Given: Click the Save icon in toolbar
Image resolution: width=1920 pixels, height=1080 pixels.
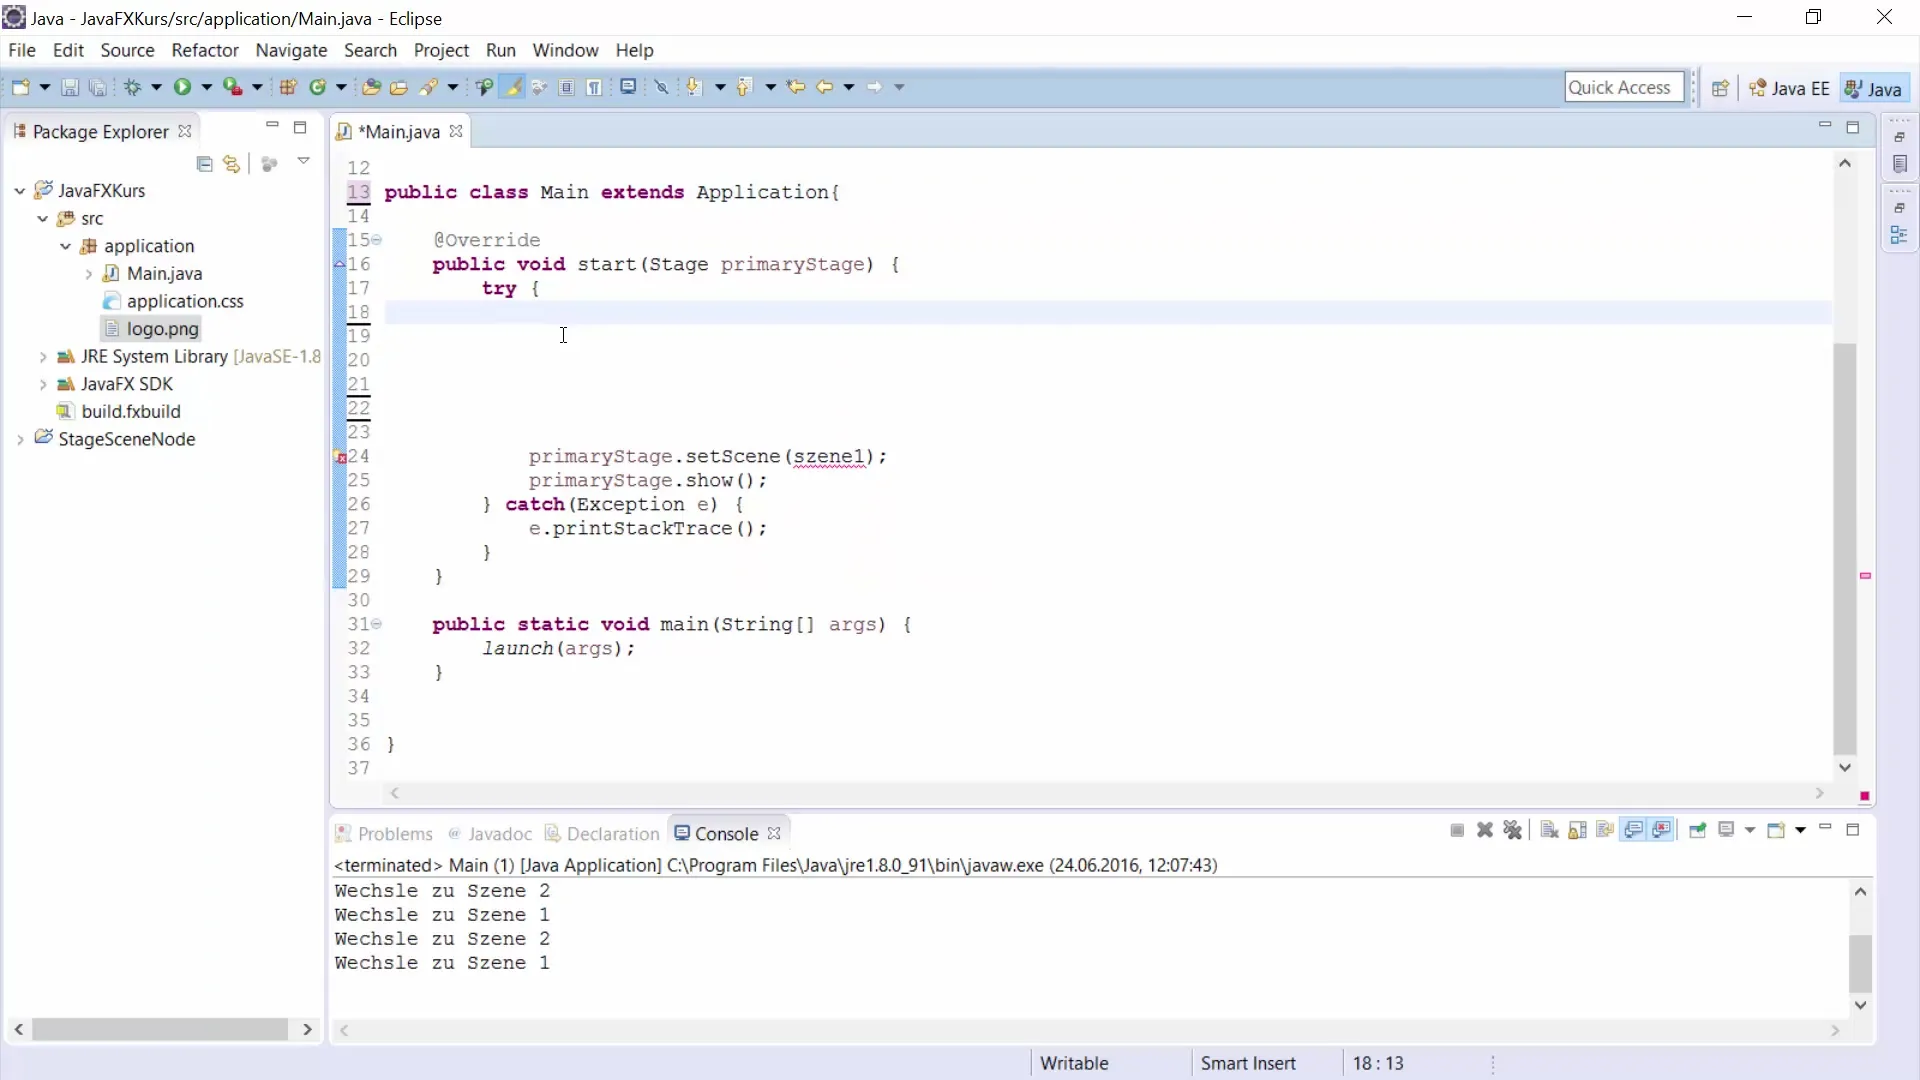Looking at the screenshot, I should 70,87.
